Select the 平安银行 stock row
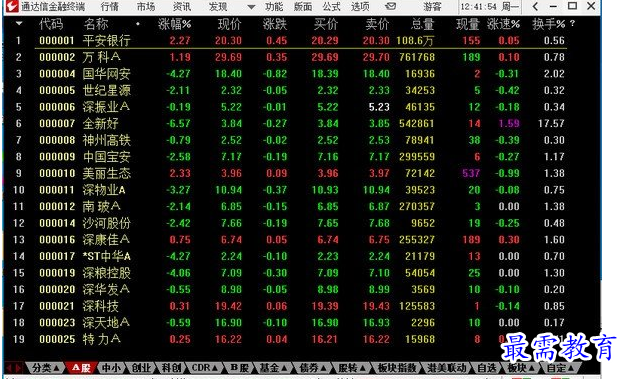 point(301,40)
